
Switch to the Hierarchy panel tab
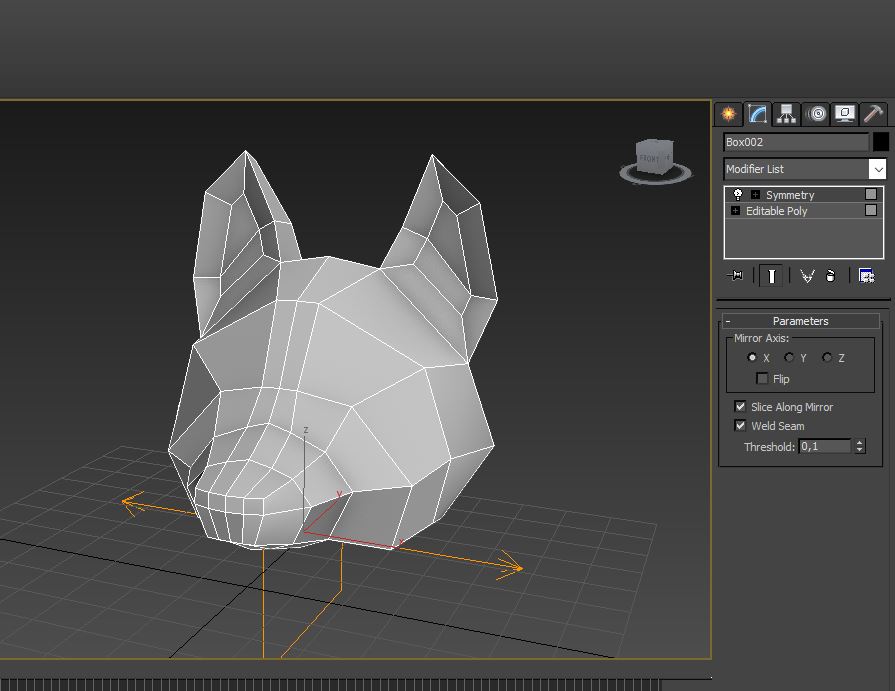[x=787, y=114]
